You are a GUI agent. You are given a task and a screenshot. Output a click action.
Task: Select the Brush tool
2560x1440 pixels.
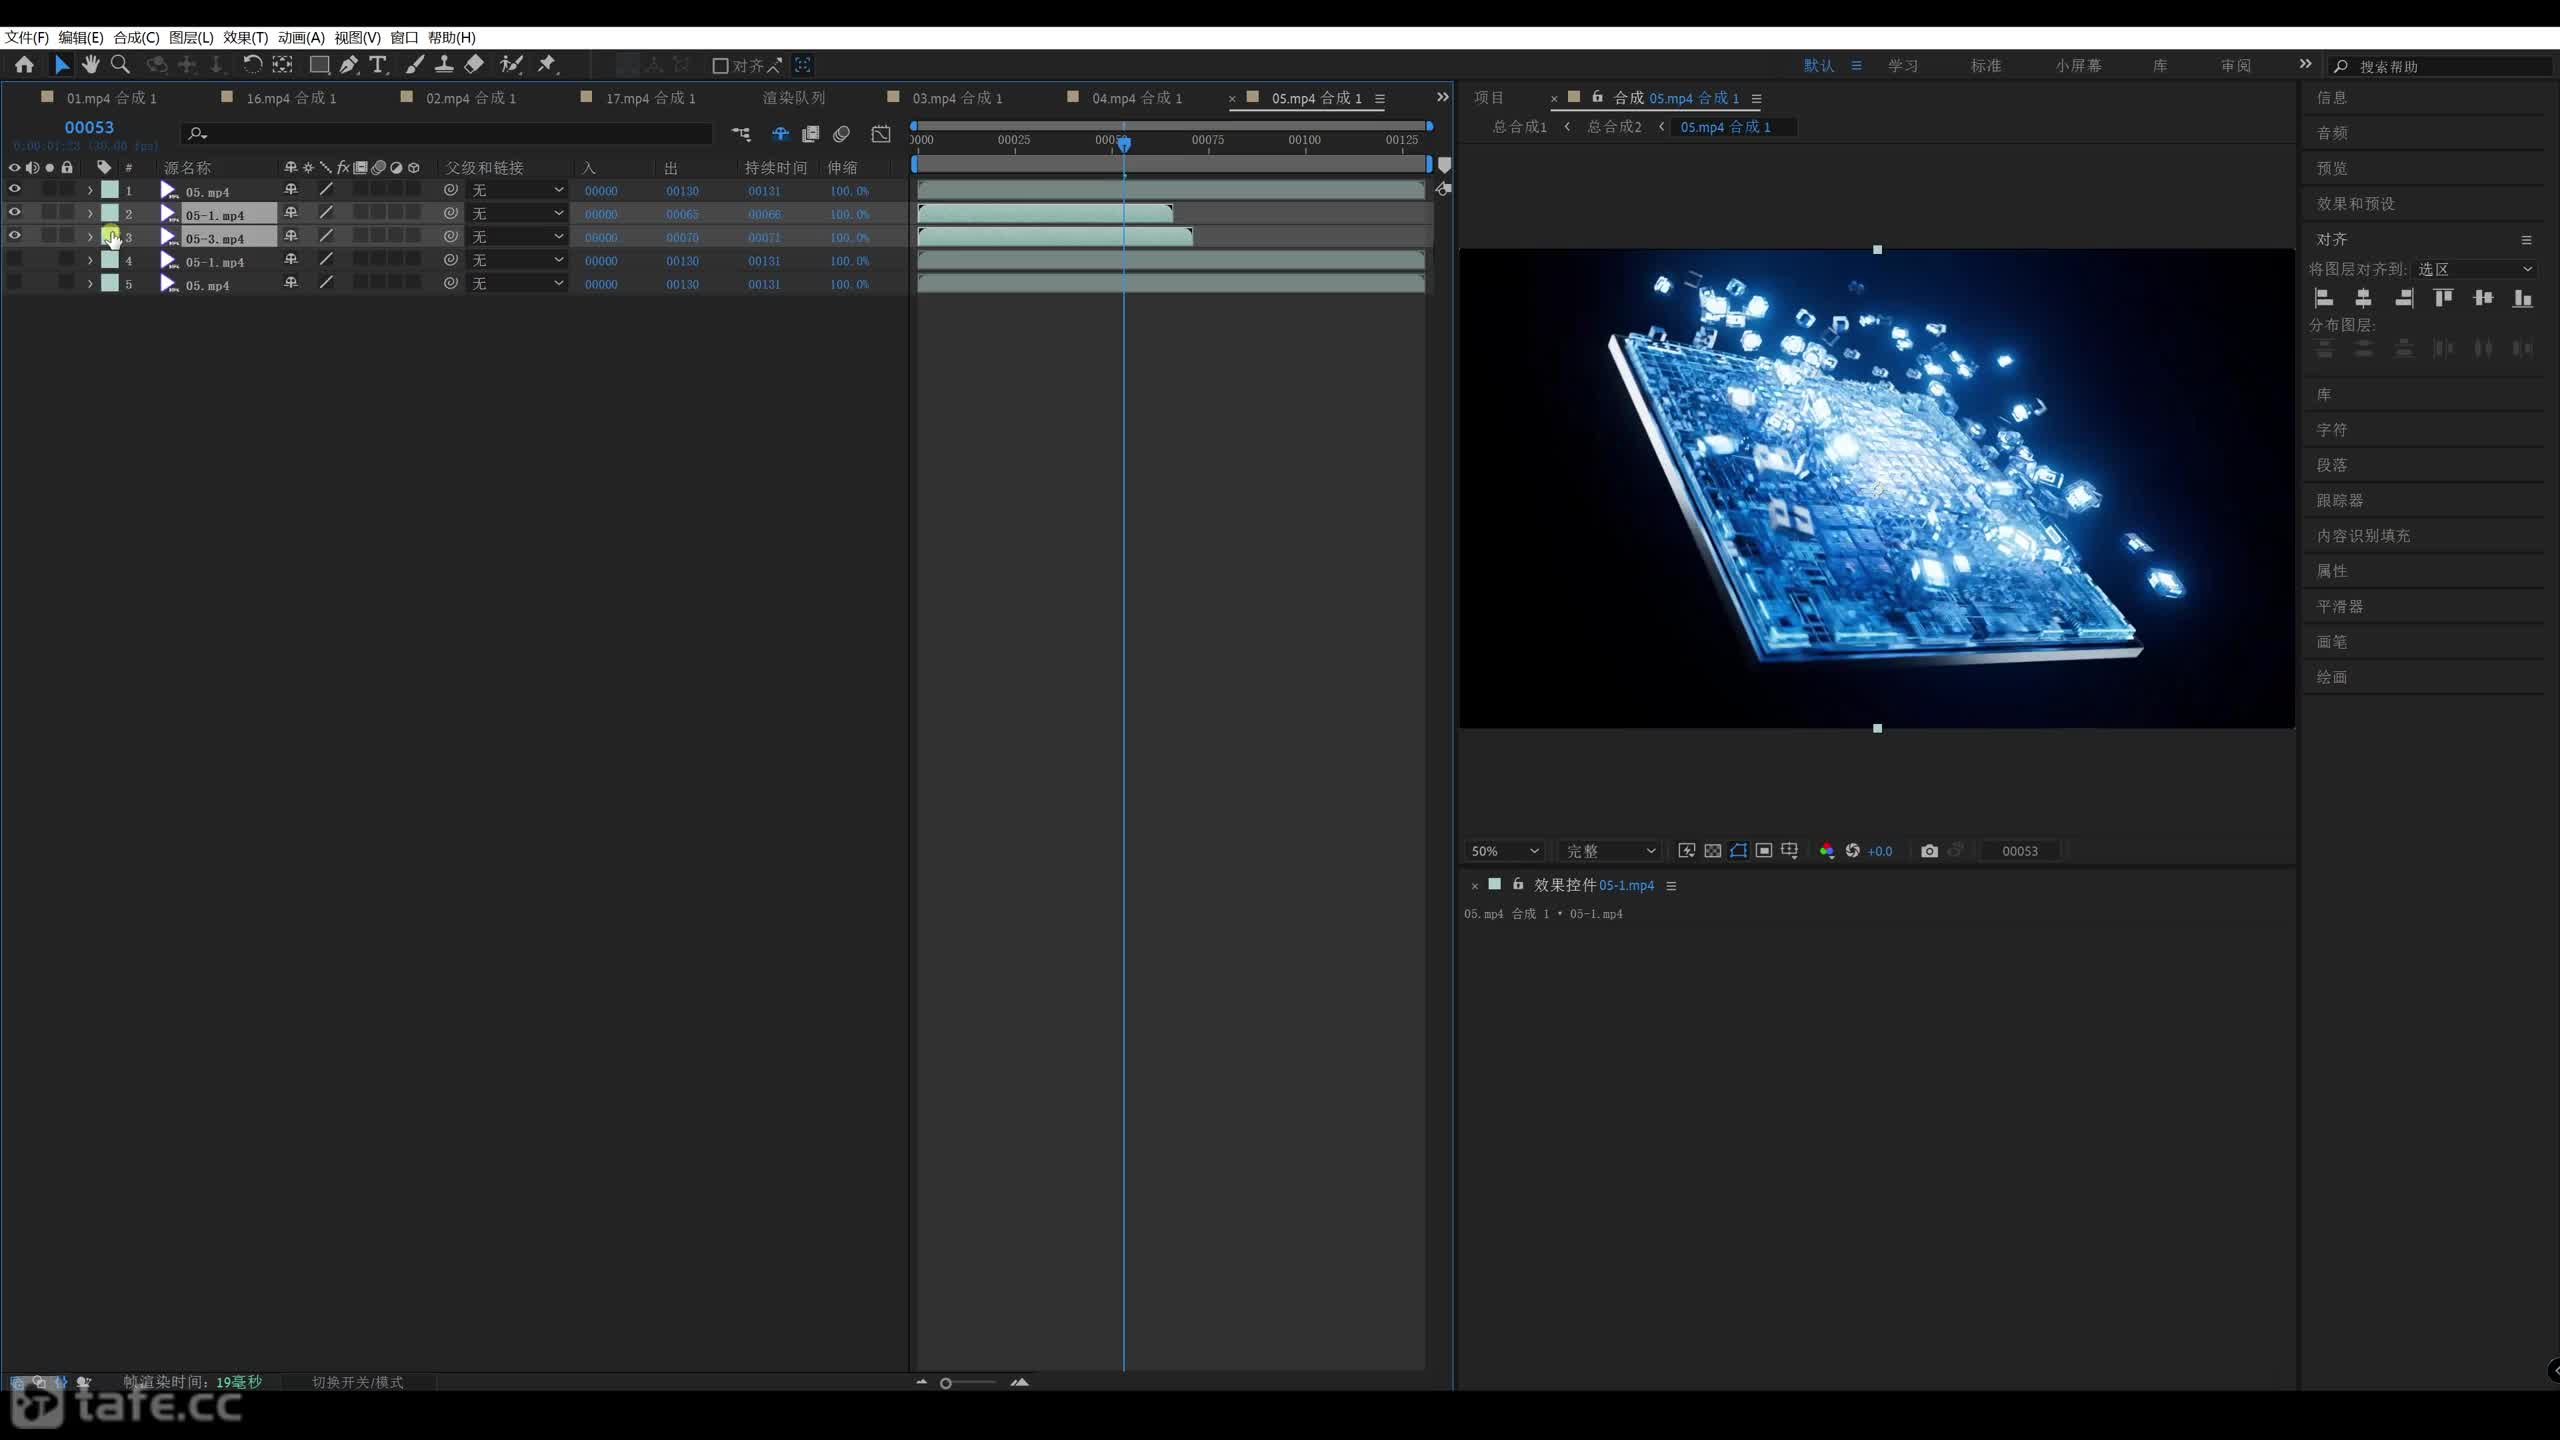[x=414, y=65]
